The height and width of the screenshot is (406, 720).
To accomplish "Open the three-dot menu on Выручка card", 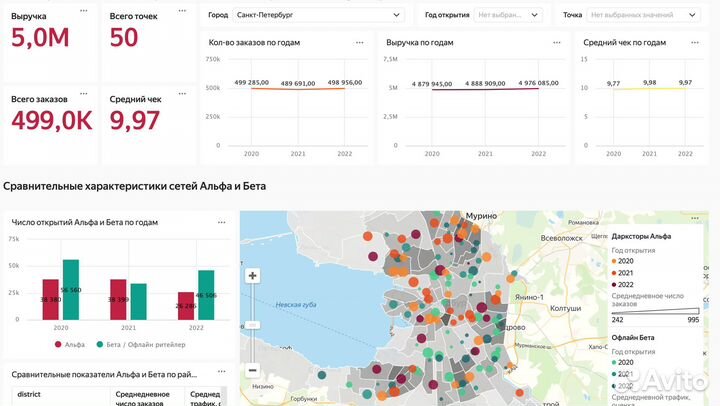I will [83, 10].
